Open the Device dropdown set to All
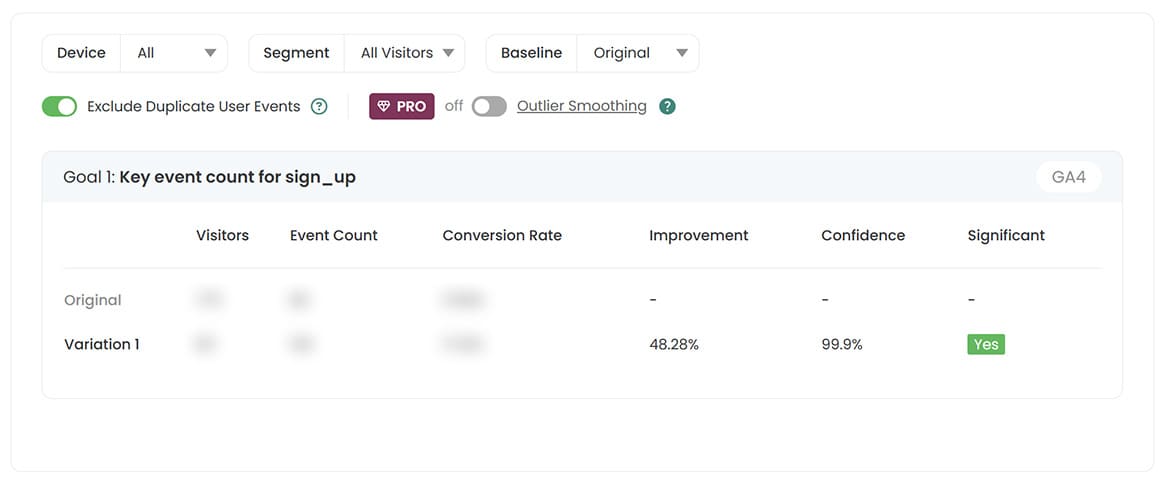This screenshot has width=1170, height=486. coord(174,53)
